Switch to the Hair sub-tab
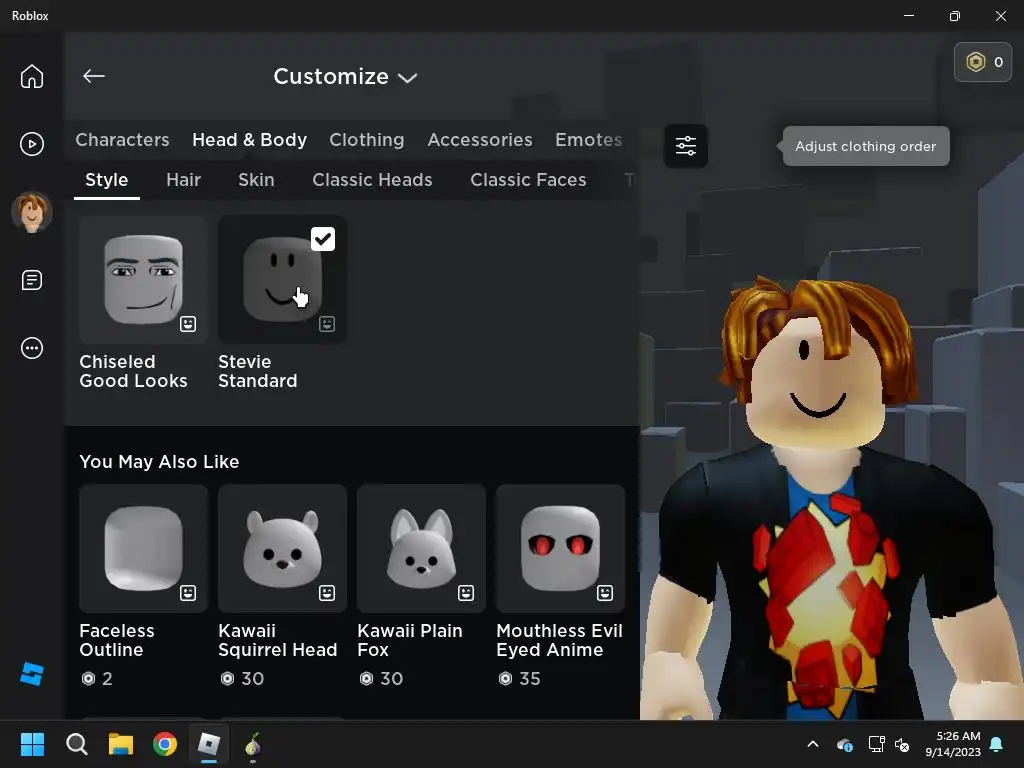Screen dimensions: 1024x768 point(184,180)
